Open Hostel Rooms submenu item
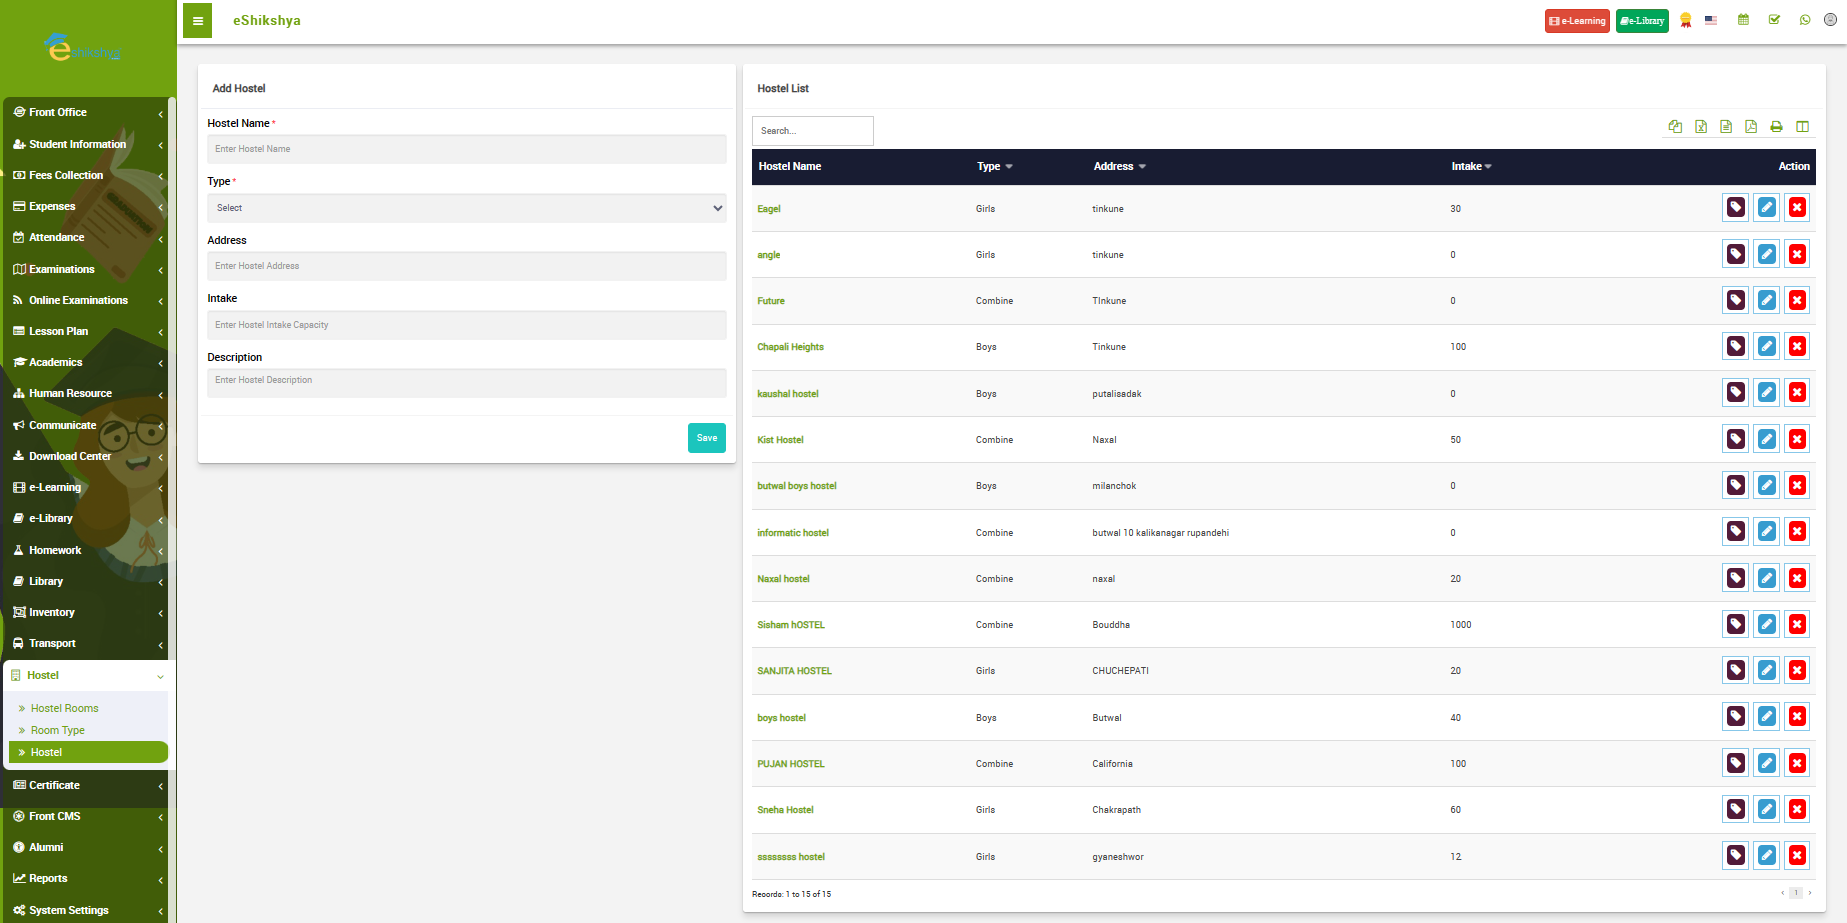The width and height of the screenshot is (1847, 923). tap(65, 708)
